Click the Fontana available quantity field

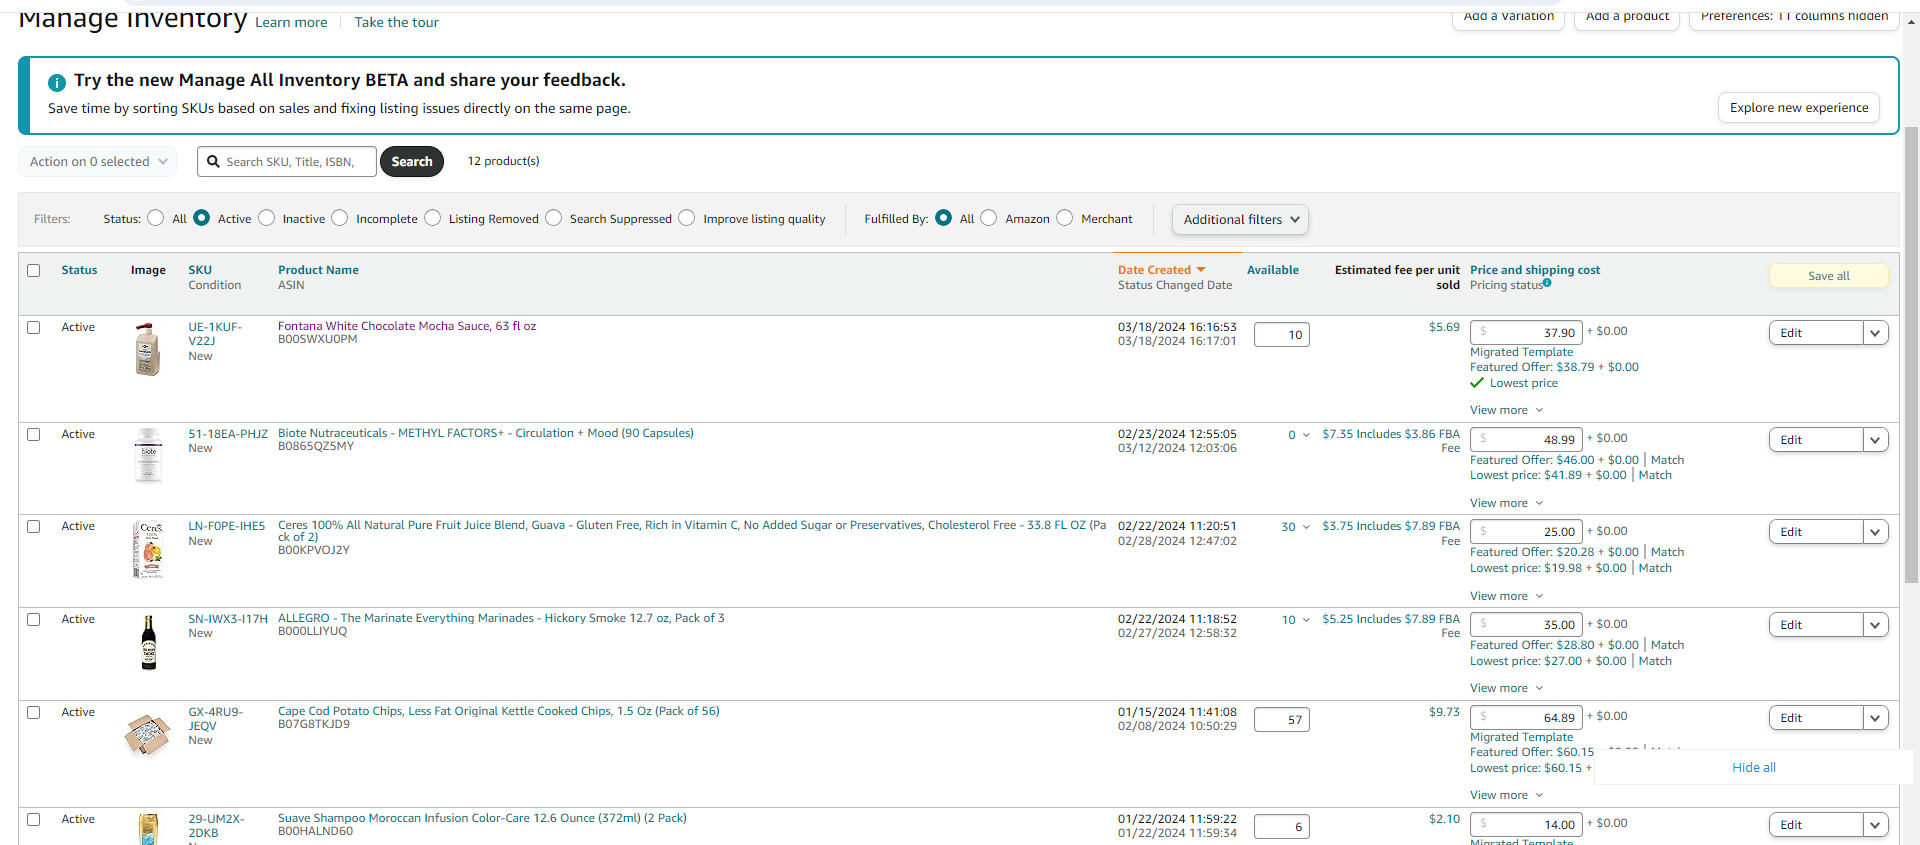click(1282, 335)
